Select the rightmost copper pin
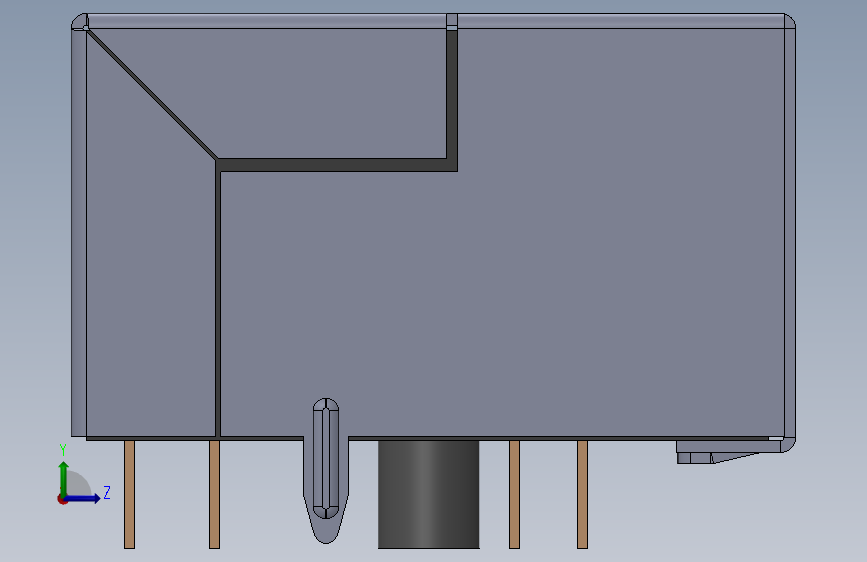The image size is (867, 562). pyautogui.click(x=582, y=494)
